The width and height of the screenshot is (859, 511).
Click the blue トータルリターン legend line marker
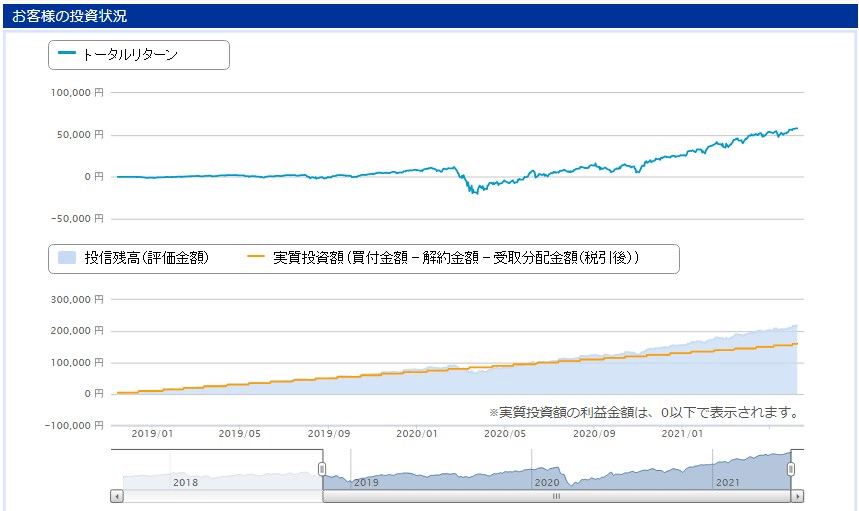67,53
